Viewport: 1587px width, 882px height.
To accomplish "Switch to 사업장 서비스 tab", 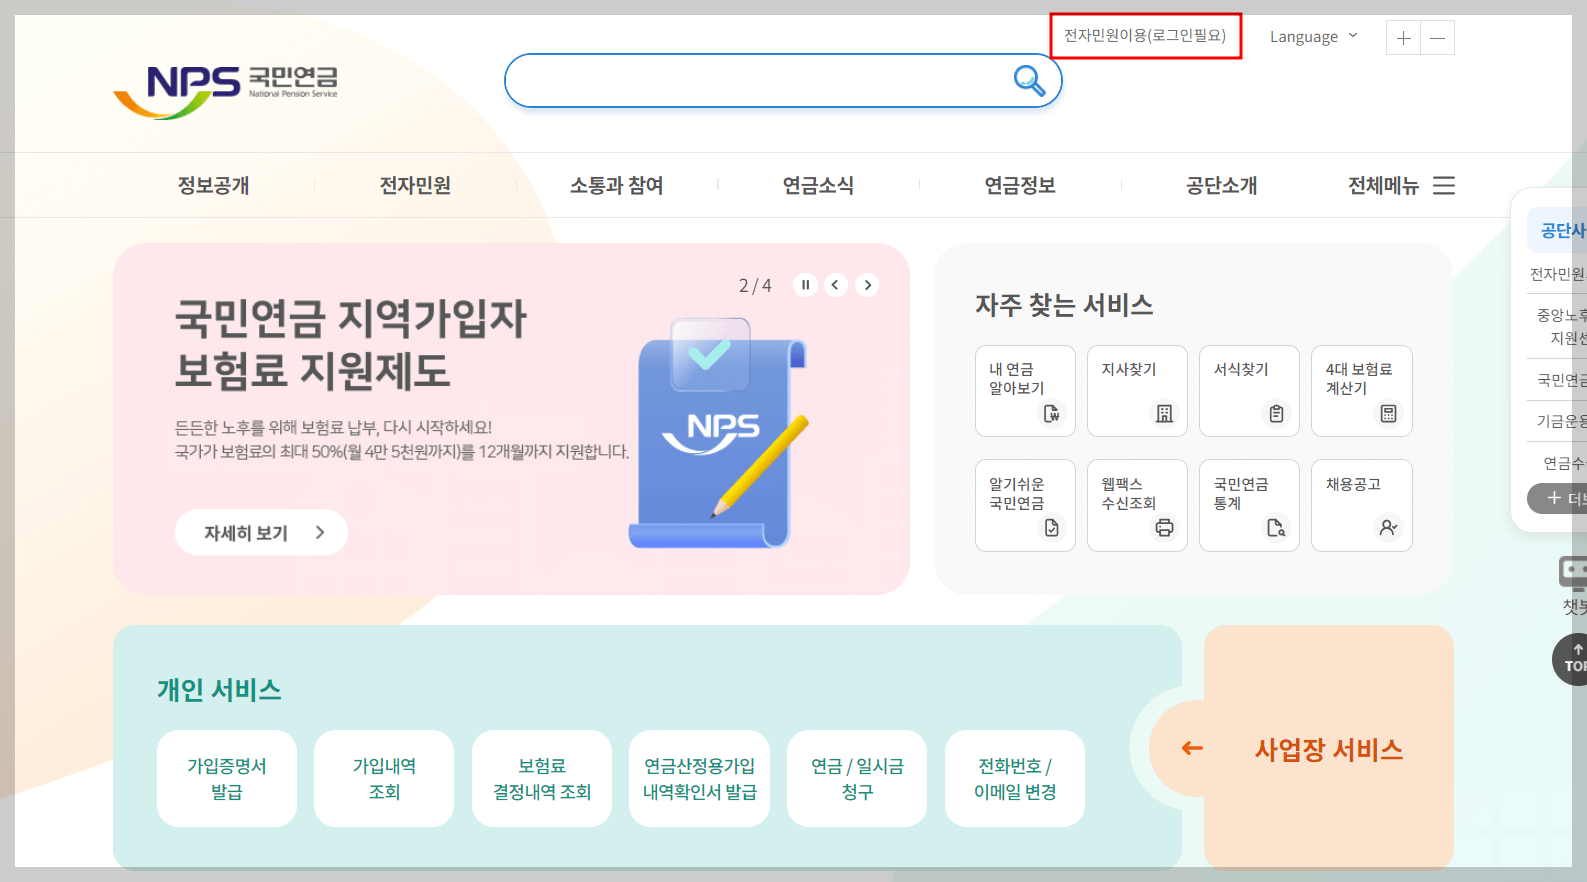I will coord(1328,749).
